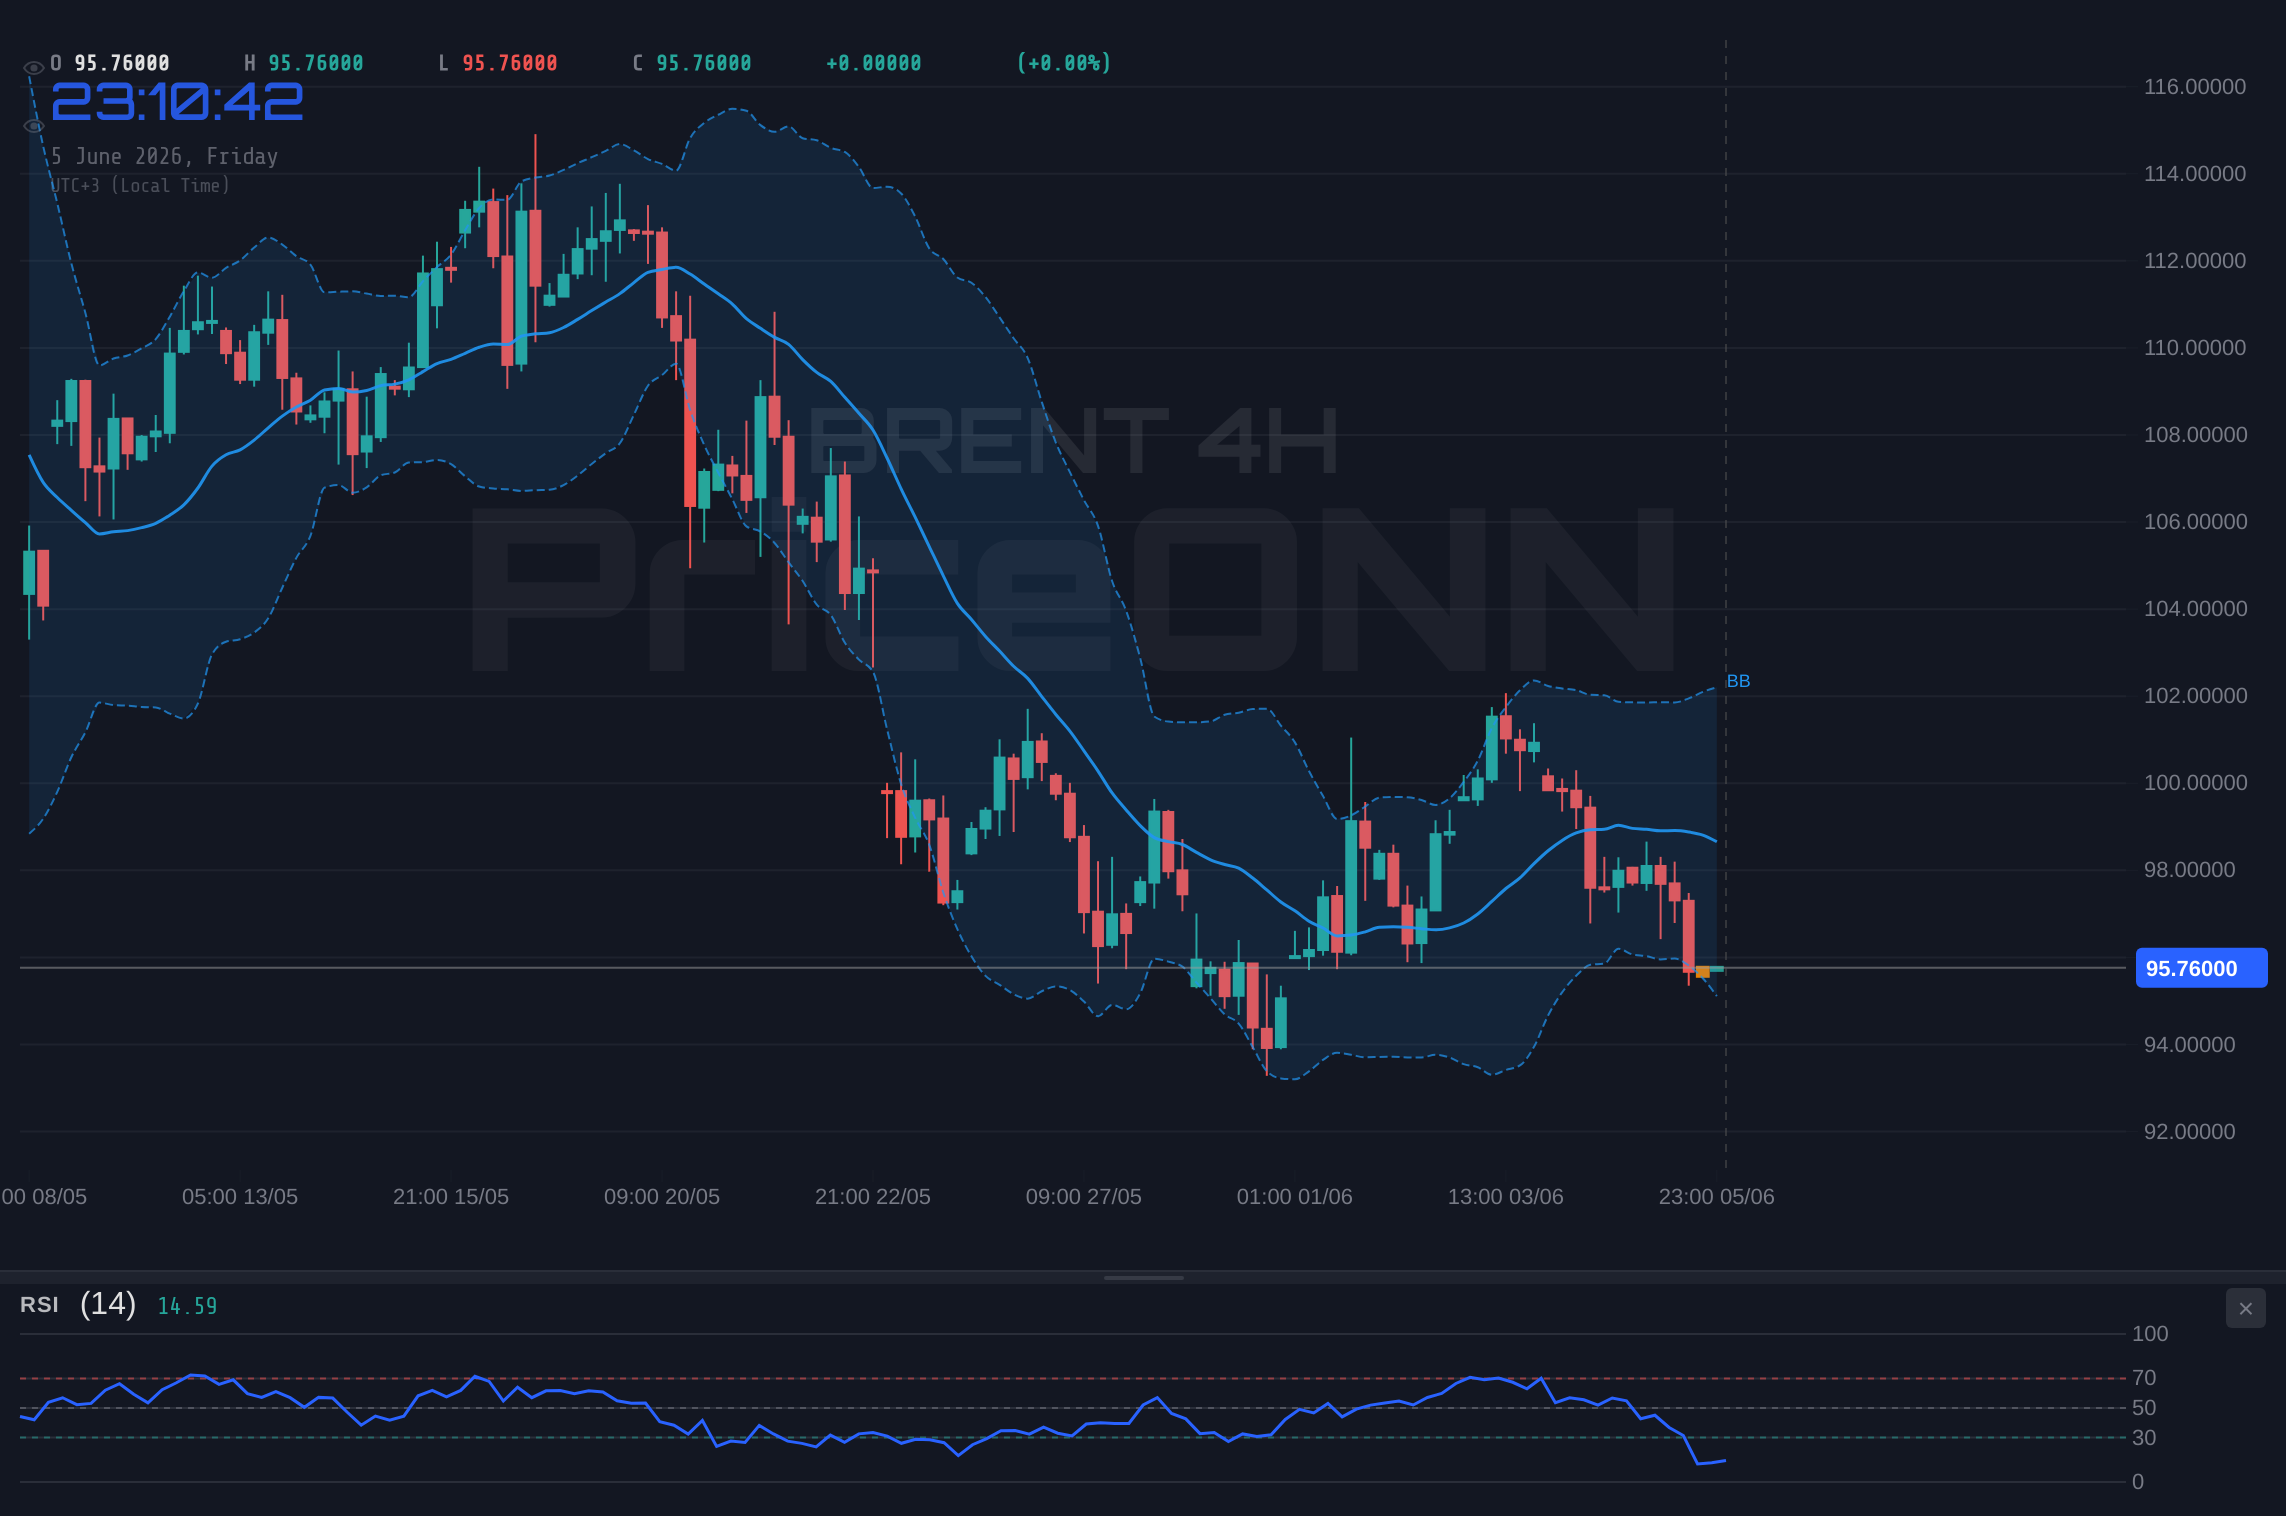Click the 112.00000 price axis label
The height and width of the screenshot is (1516, 2286).
pyautogui.click(x=2195, y=261)
